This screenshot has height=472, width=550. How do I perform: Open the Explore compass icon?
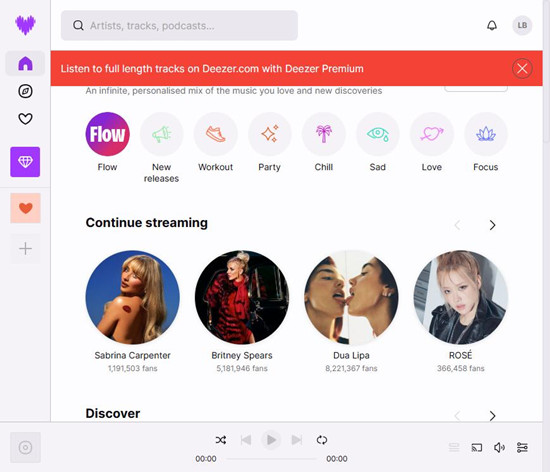(x=25, y=91)
